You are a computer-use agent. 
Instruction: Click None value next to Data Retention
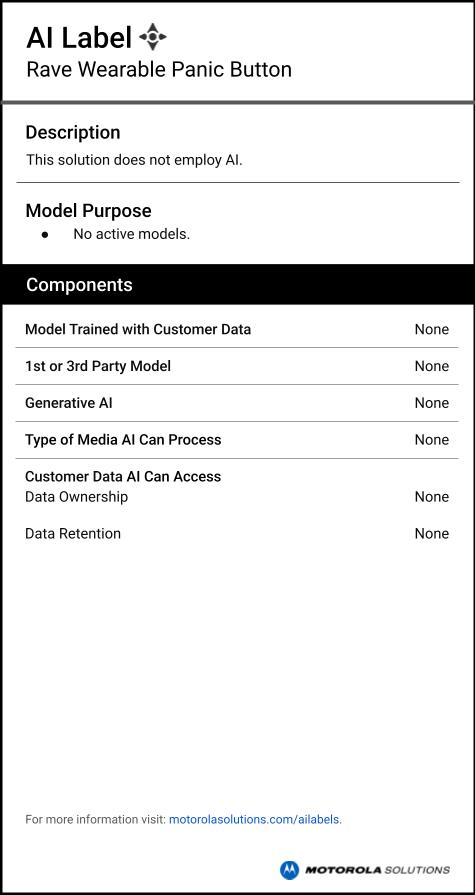coord(432,534)
